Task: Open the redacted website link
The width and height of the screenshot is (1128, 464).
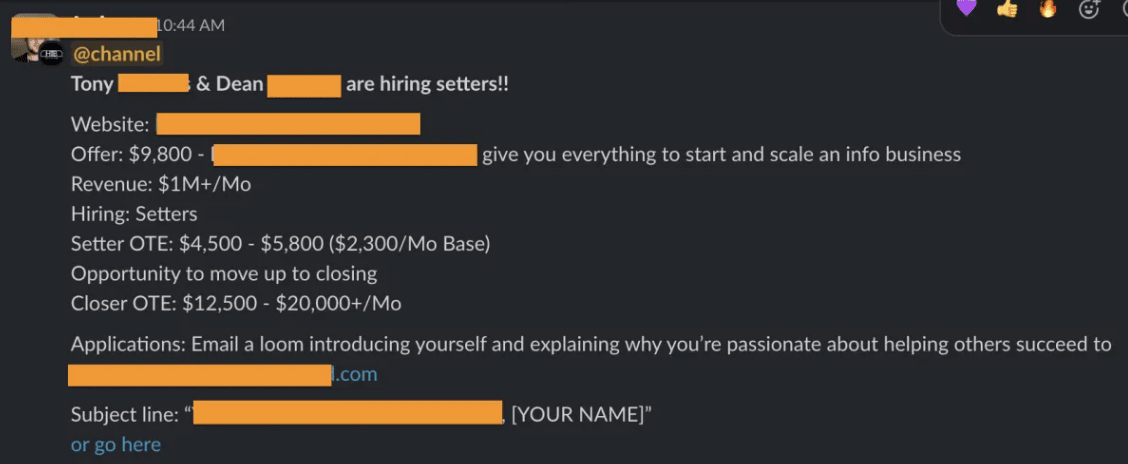Action: (288, 125)
